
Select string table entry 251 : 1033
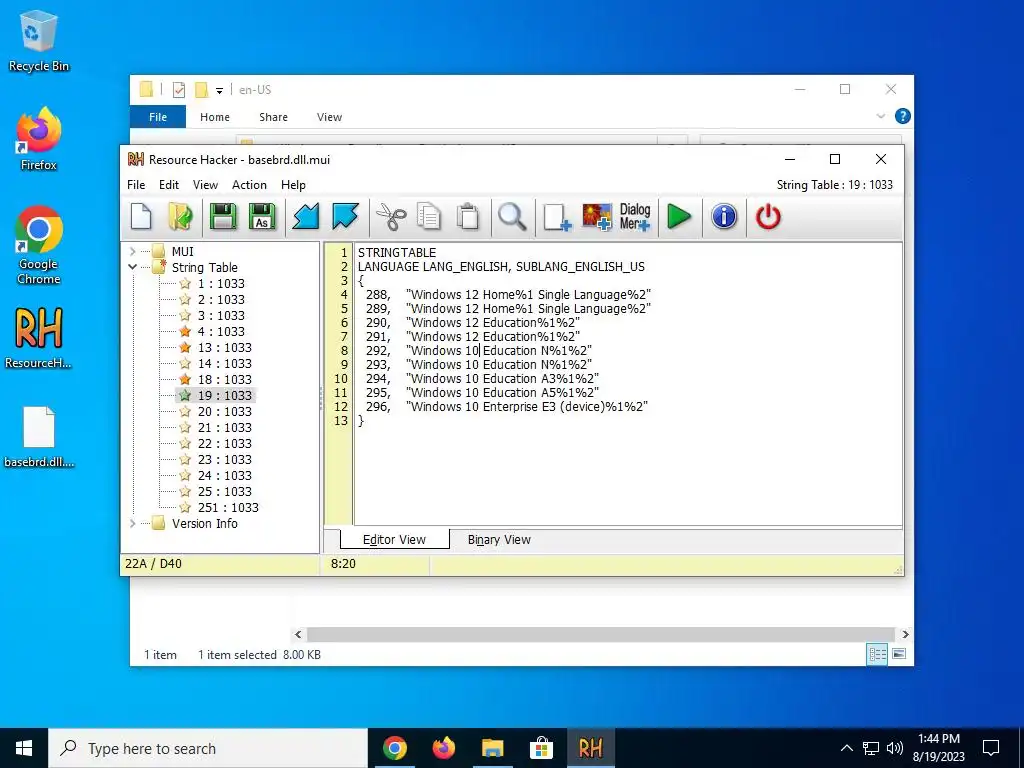(228, 507)
